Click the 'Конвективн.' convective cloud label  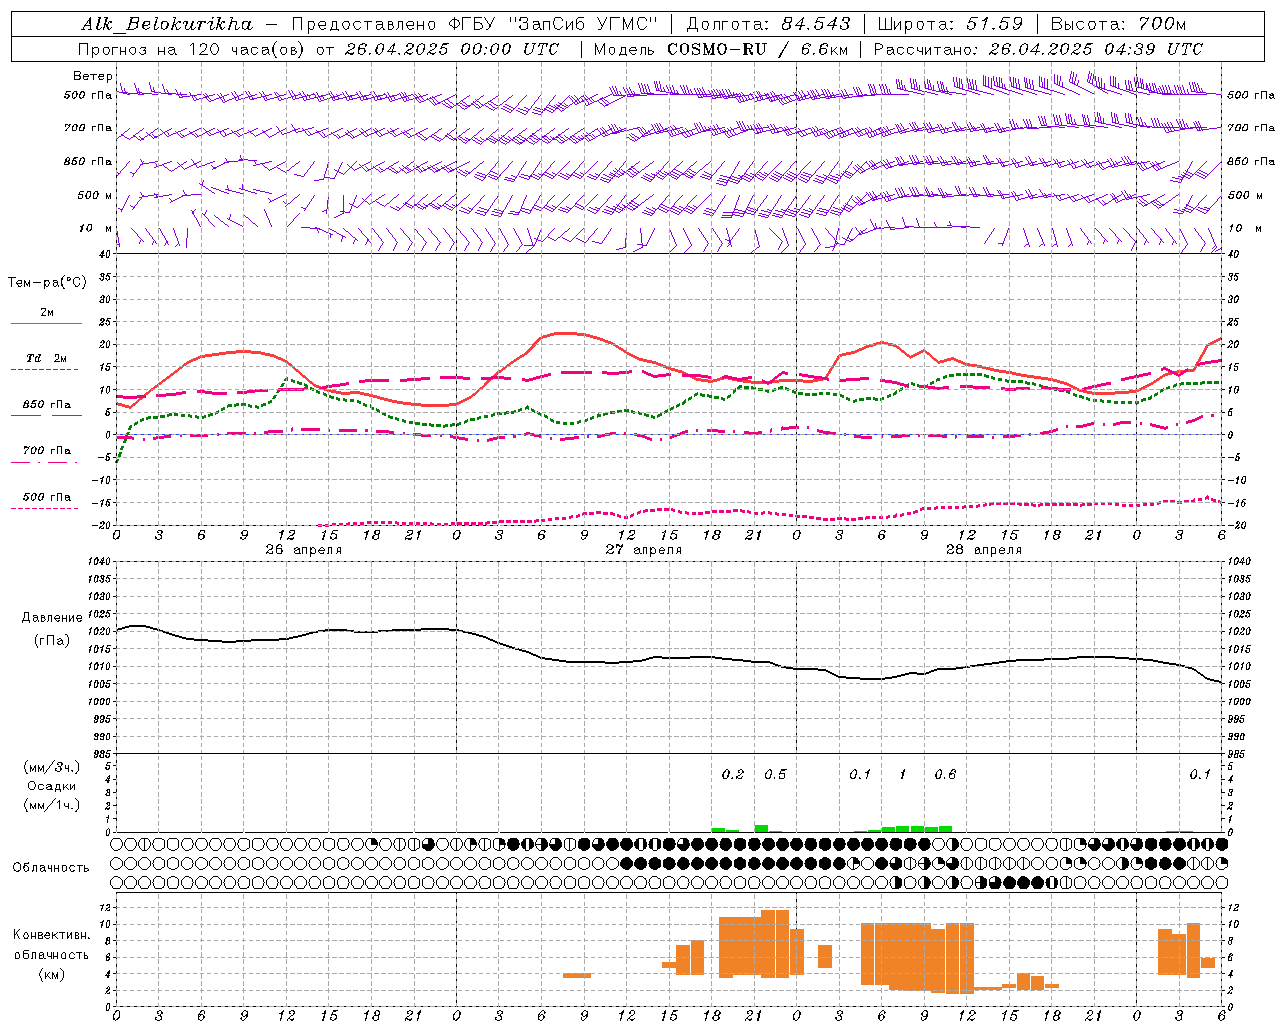click(x=52, y=935)
